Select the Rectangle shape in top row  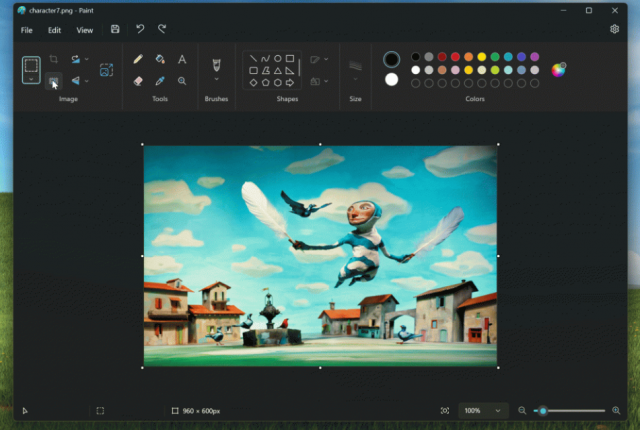coord(290,58)
